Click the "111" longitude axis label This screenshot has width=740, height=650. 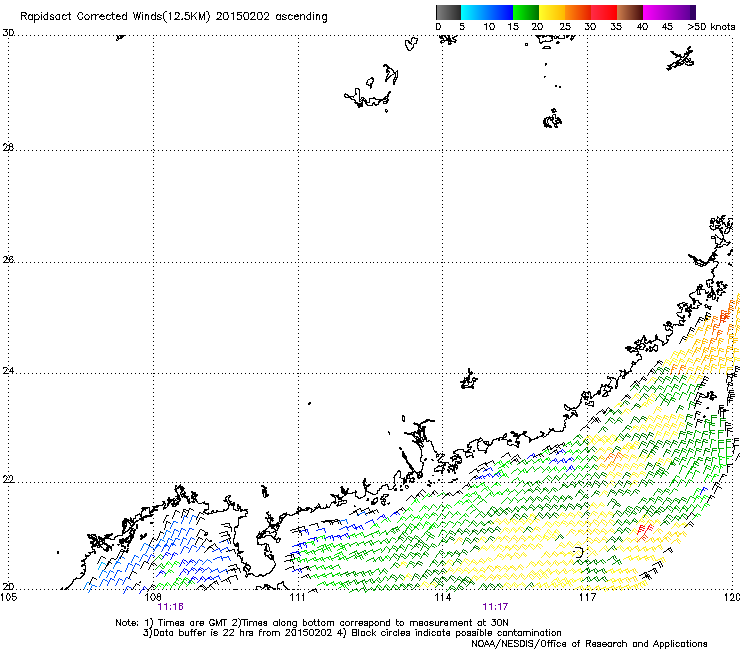[297, 598]
